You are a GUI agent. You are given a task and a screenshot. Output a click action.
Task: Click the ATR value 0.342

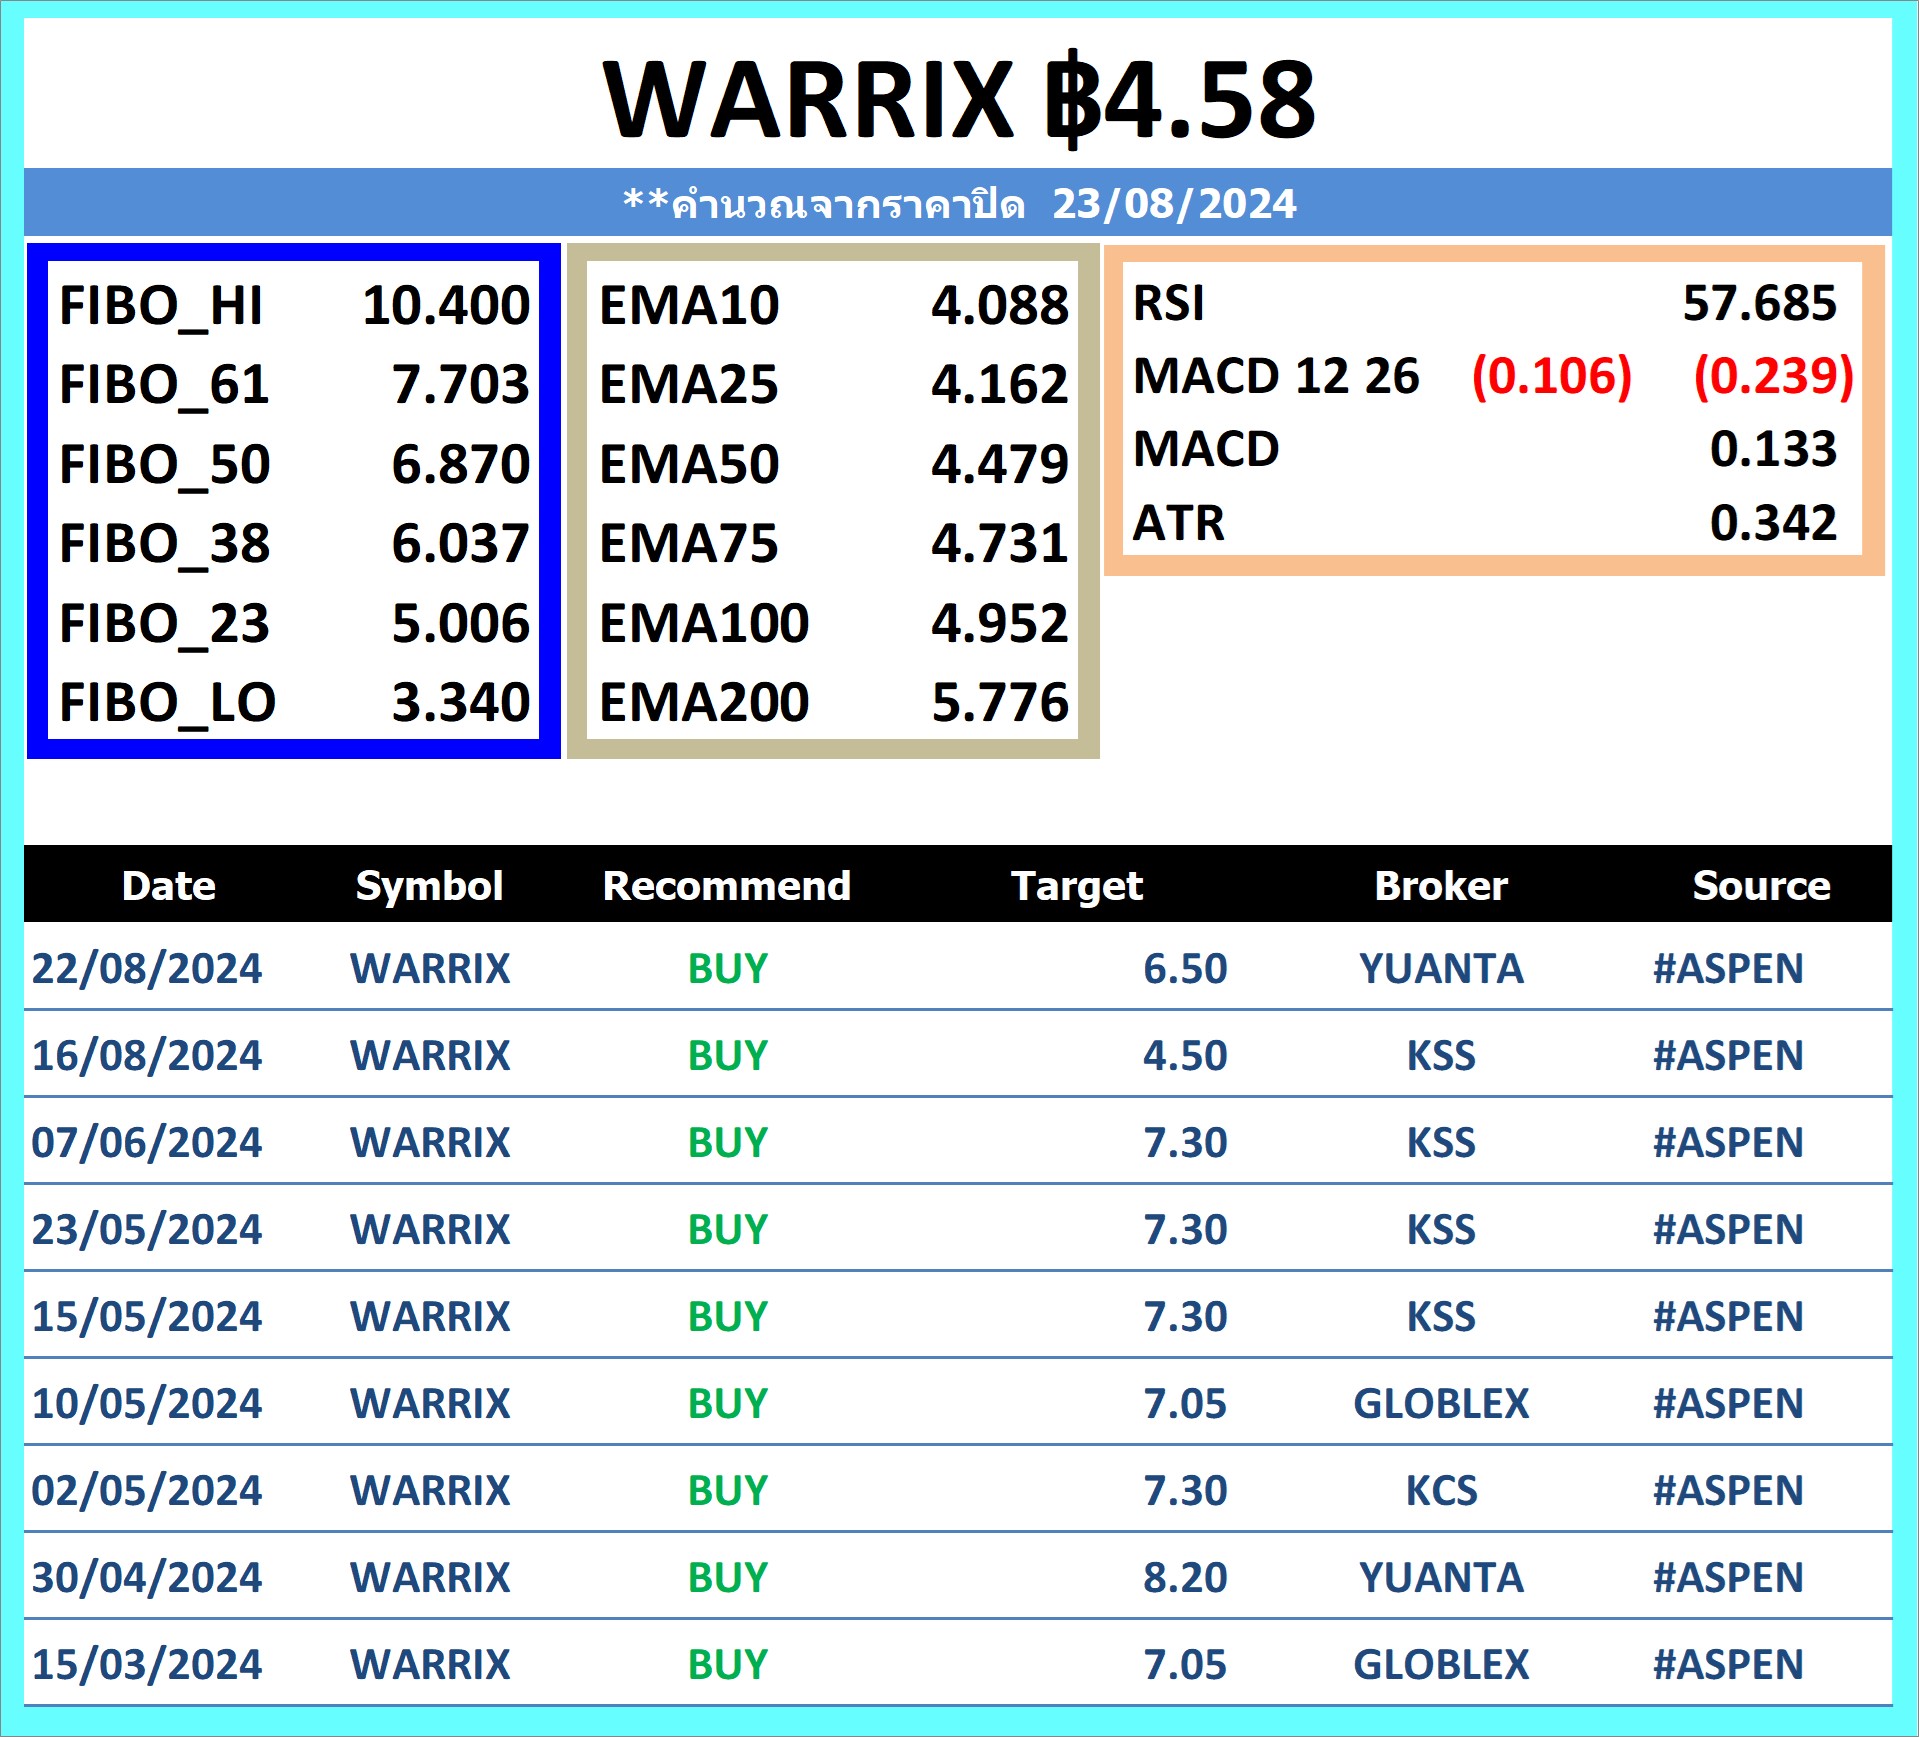click(x=1773, y=523)
